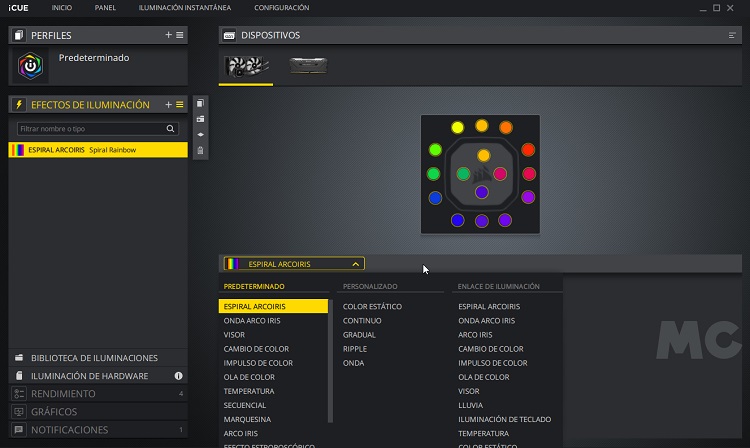The height and width of the screenshot is (448, 750).
Task: Open the Dispositivos panel options icon
Action: [x=732, y=35]
